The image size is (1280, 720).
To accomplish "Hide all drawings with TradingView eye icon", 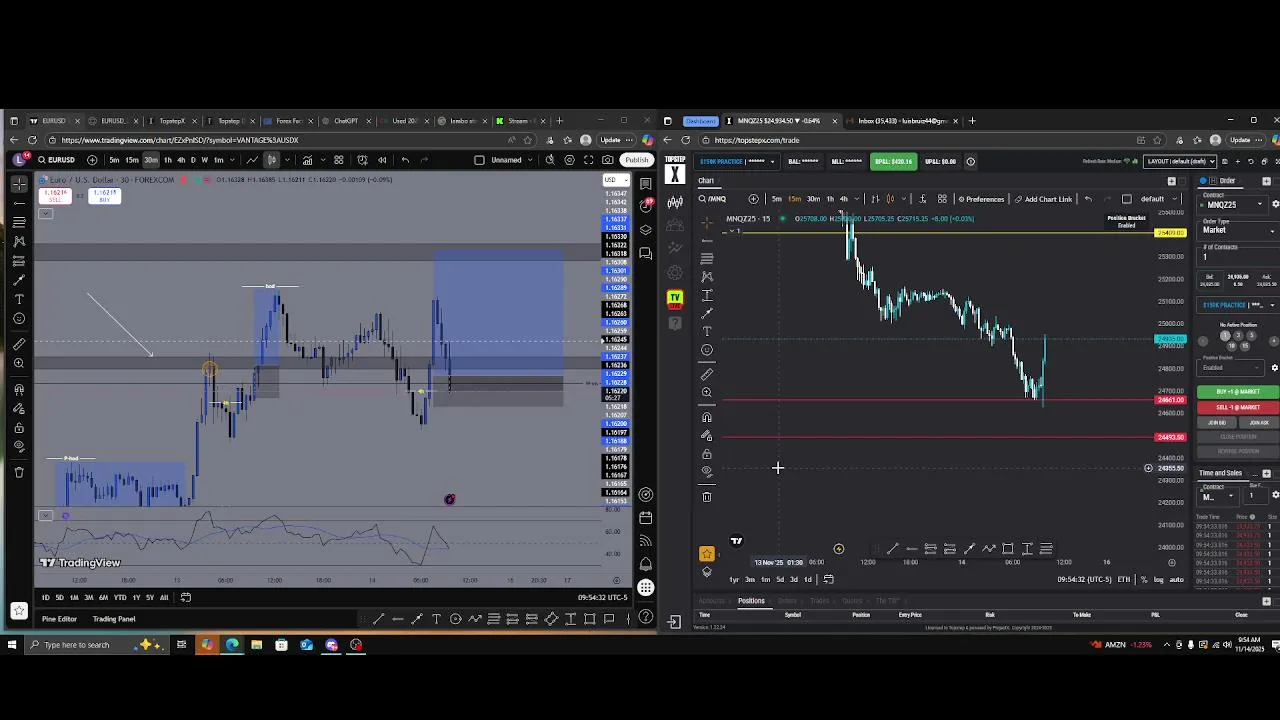I will tap(19, 446).
